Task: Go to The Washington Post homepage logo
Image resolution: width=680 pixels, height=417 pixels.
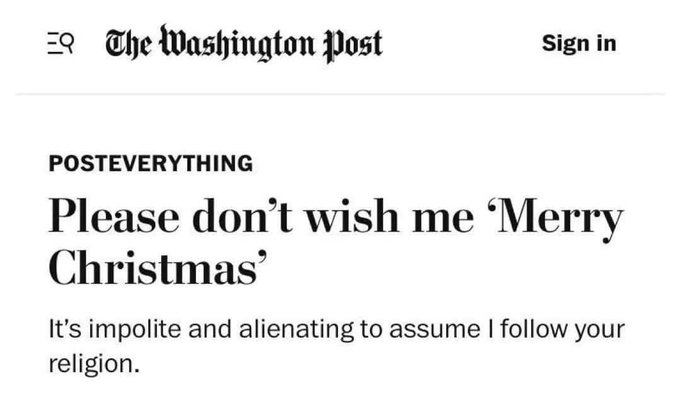Action: (244, 44)
